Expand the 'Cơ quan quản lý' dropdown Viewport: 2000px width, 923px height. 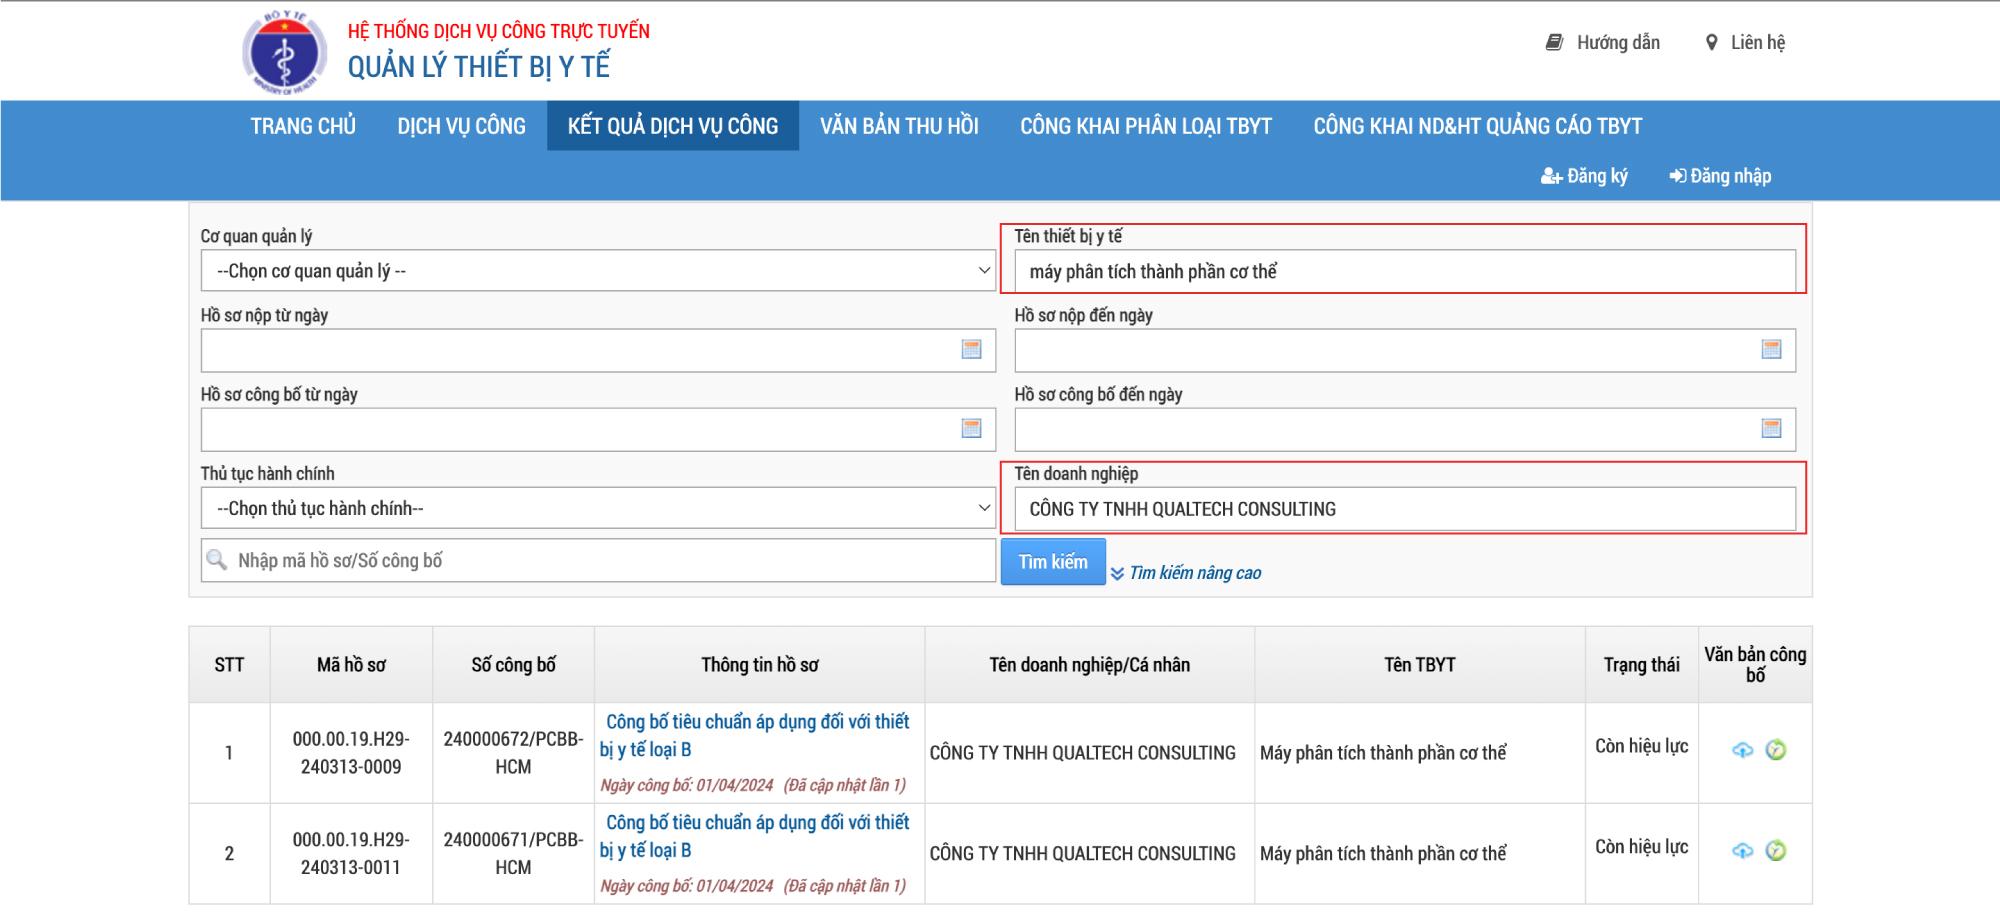pyautogui.click(x=597, y=271)
